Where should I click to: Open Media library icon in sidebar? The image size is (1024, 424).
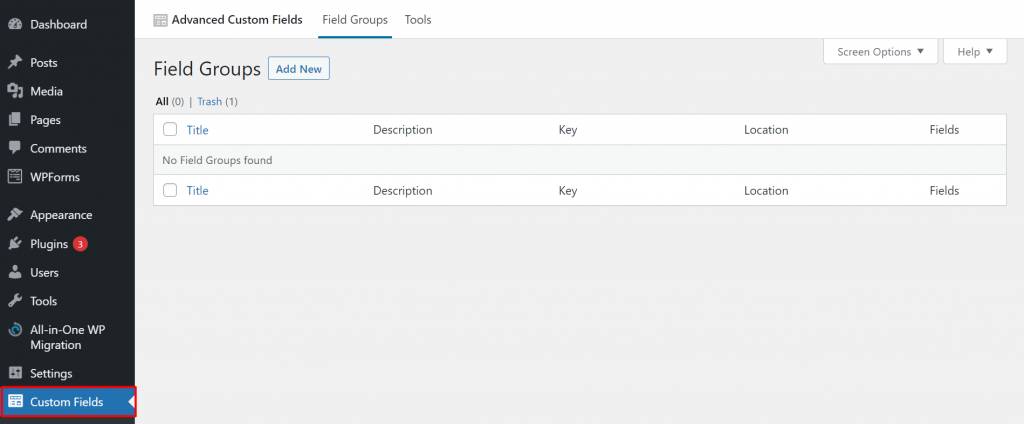(15, 91)
